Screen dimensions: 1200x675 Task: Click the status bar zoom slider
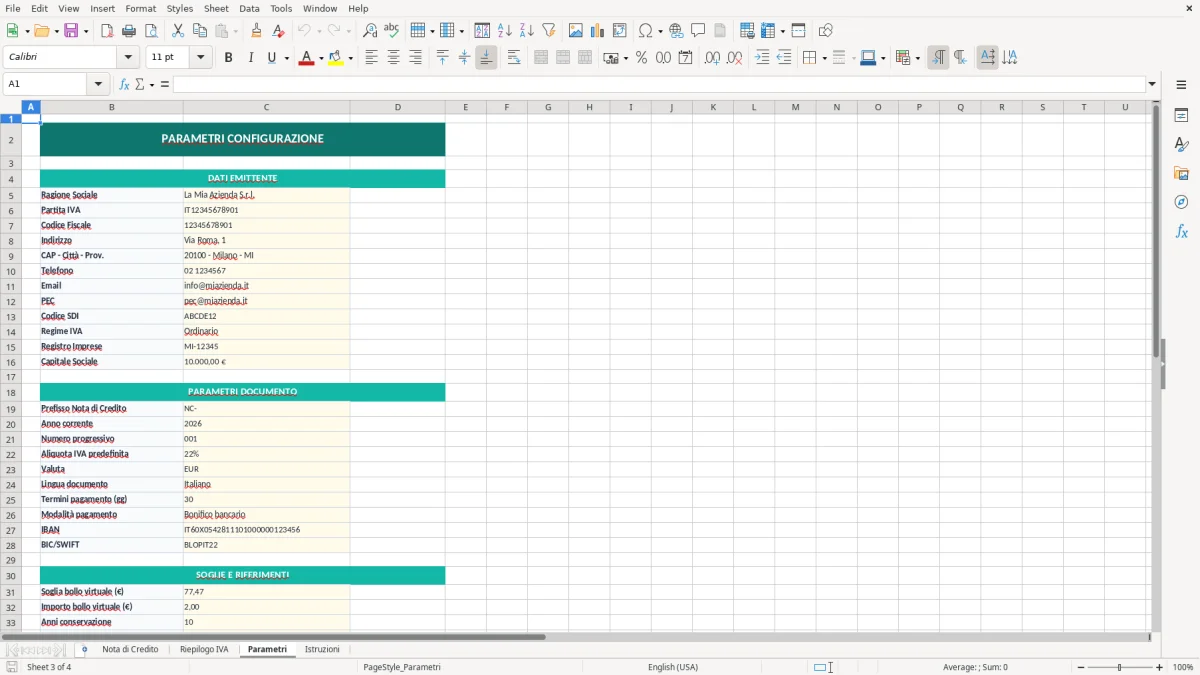click(1120, 667)
